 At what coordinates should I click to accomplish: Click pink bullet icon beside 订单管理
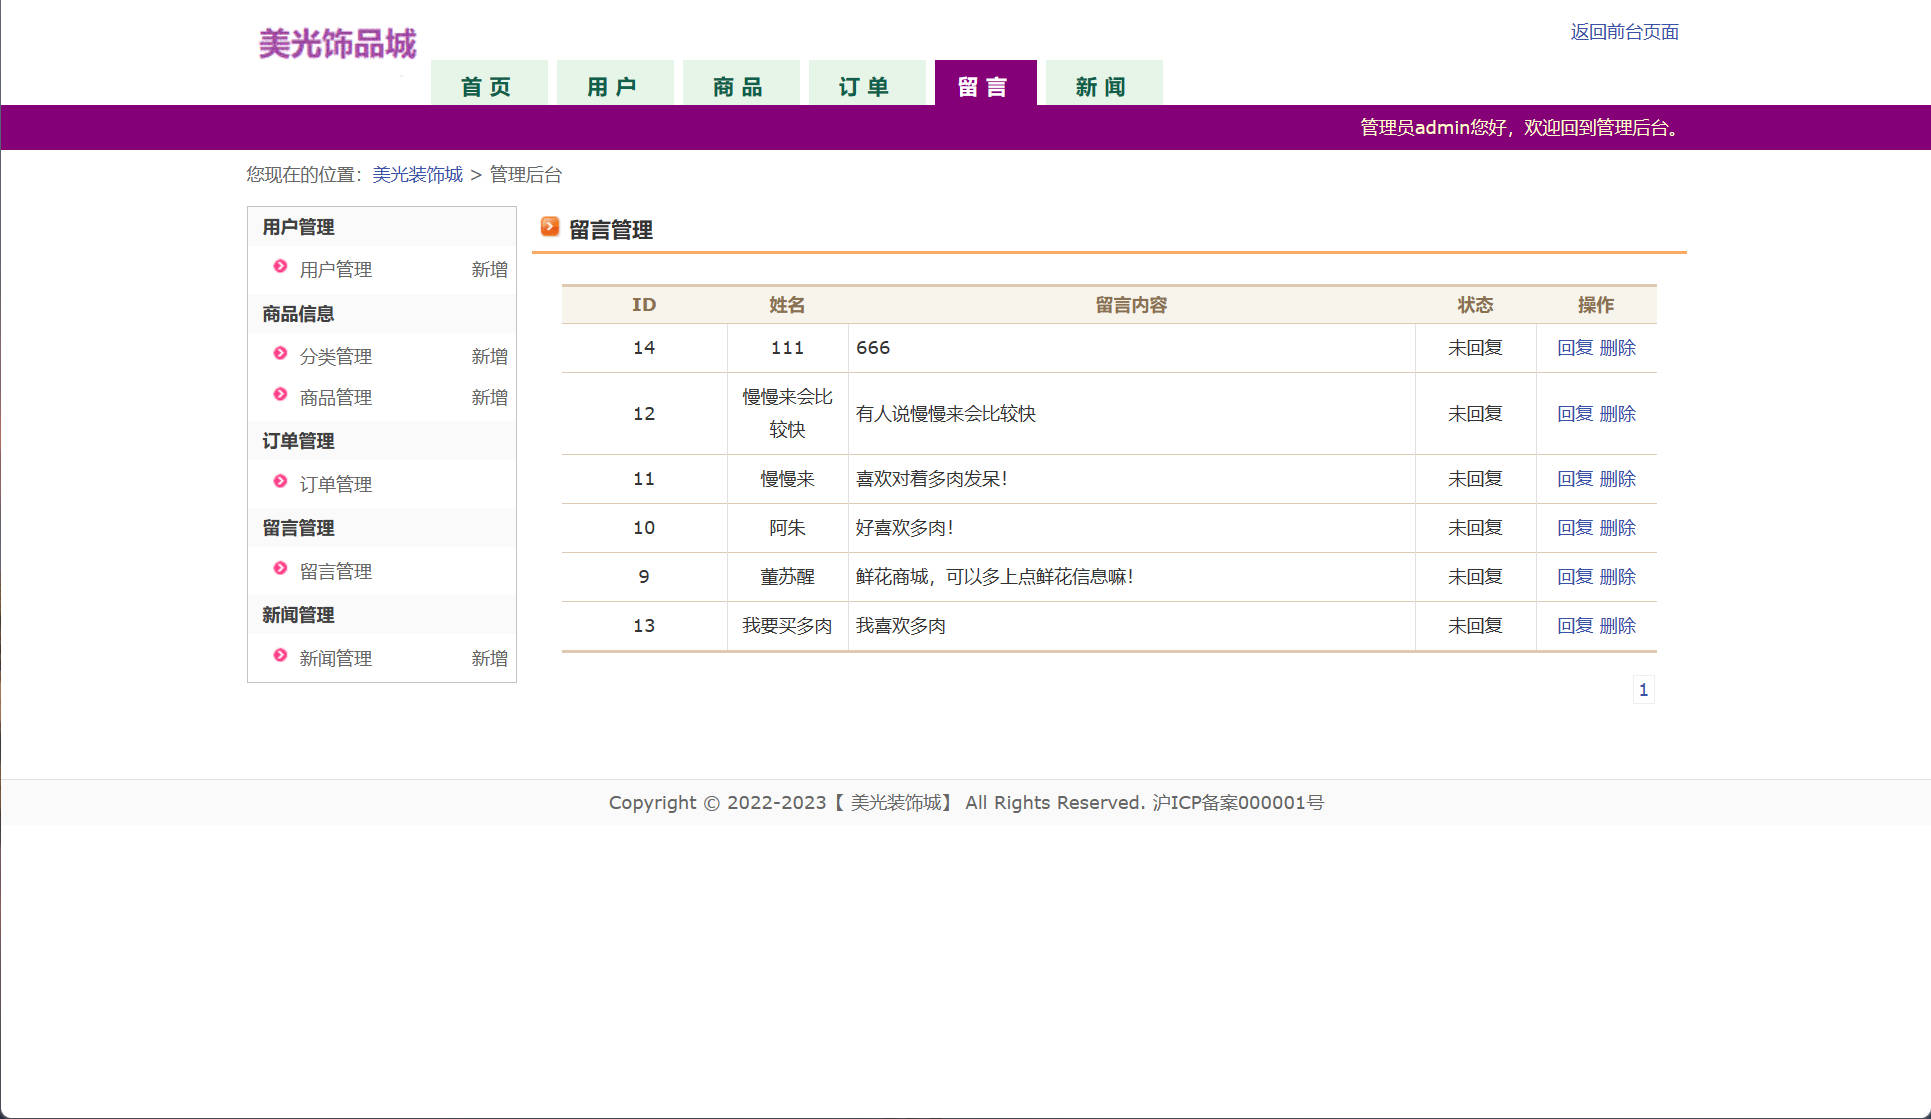[x=280, y=482]
